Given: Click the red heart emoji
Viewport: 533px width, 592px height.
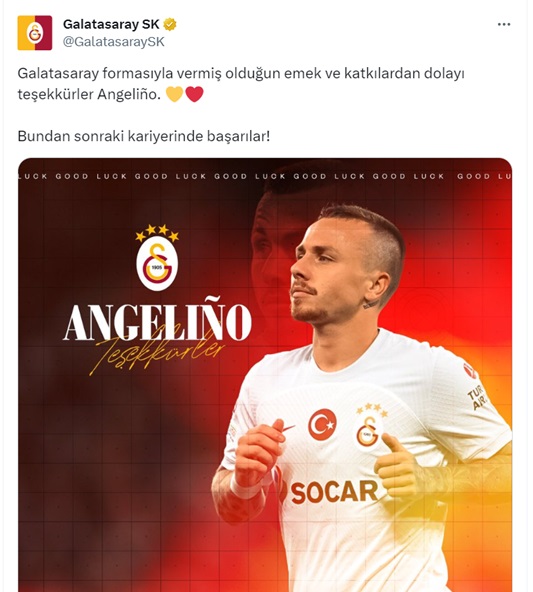Looking at the screenshot, I should (x=194, y=94).
